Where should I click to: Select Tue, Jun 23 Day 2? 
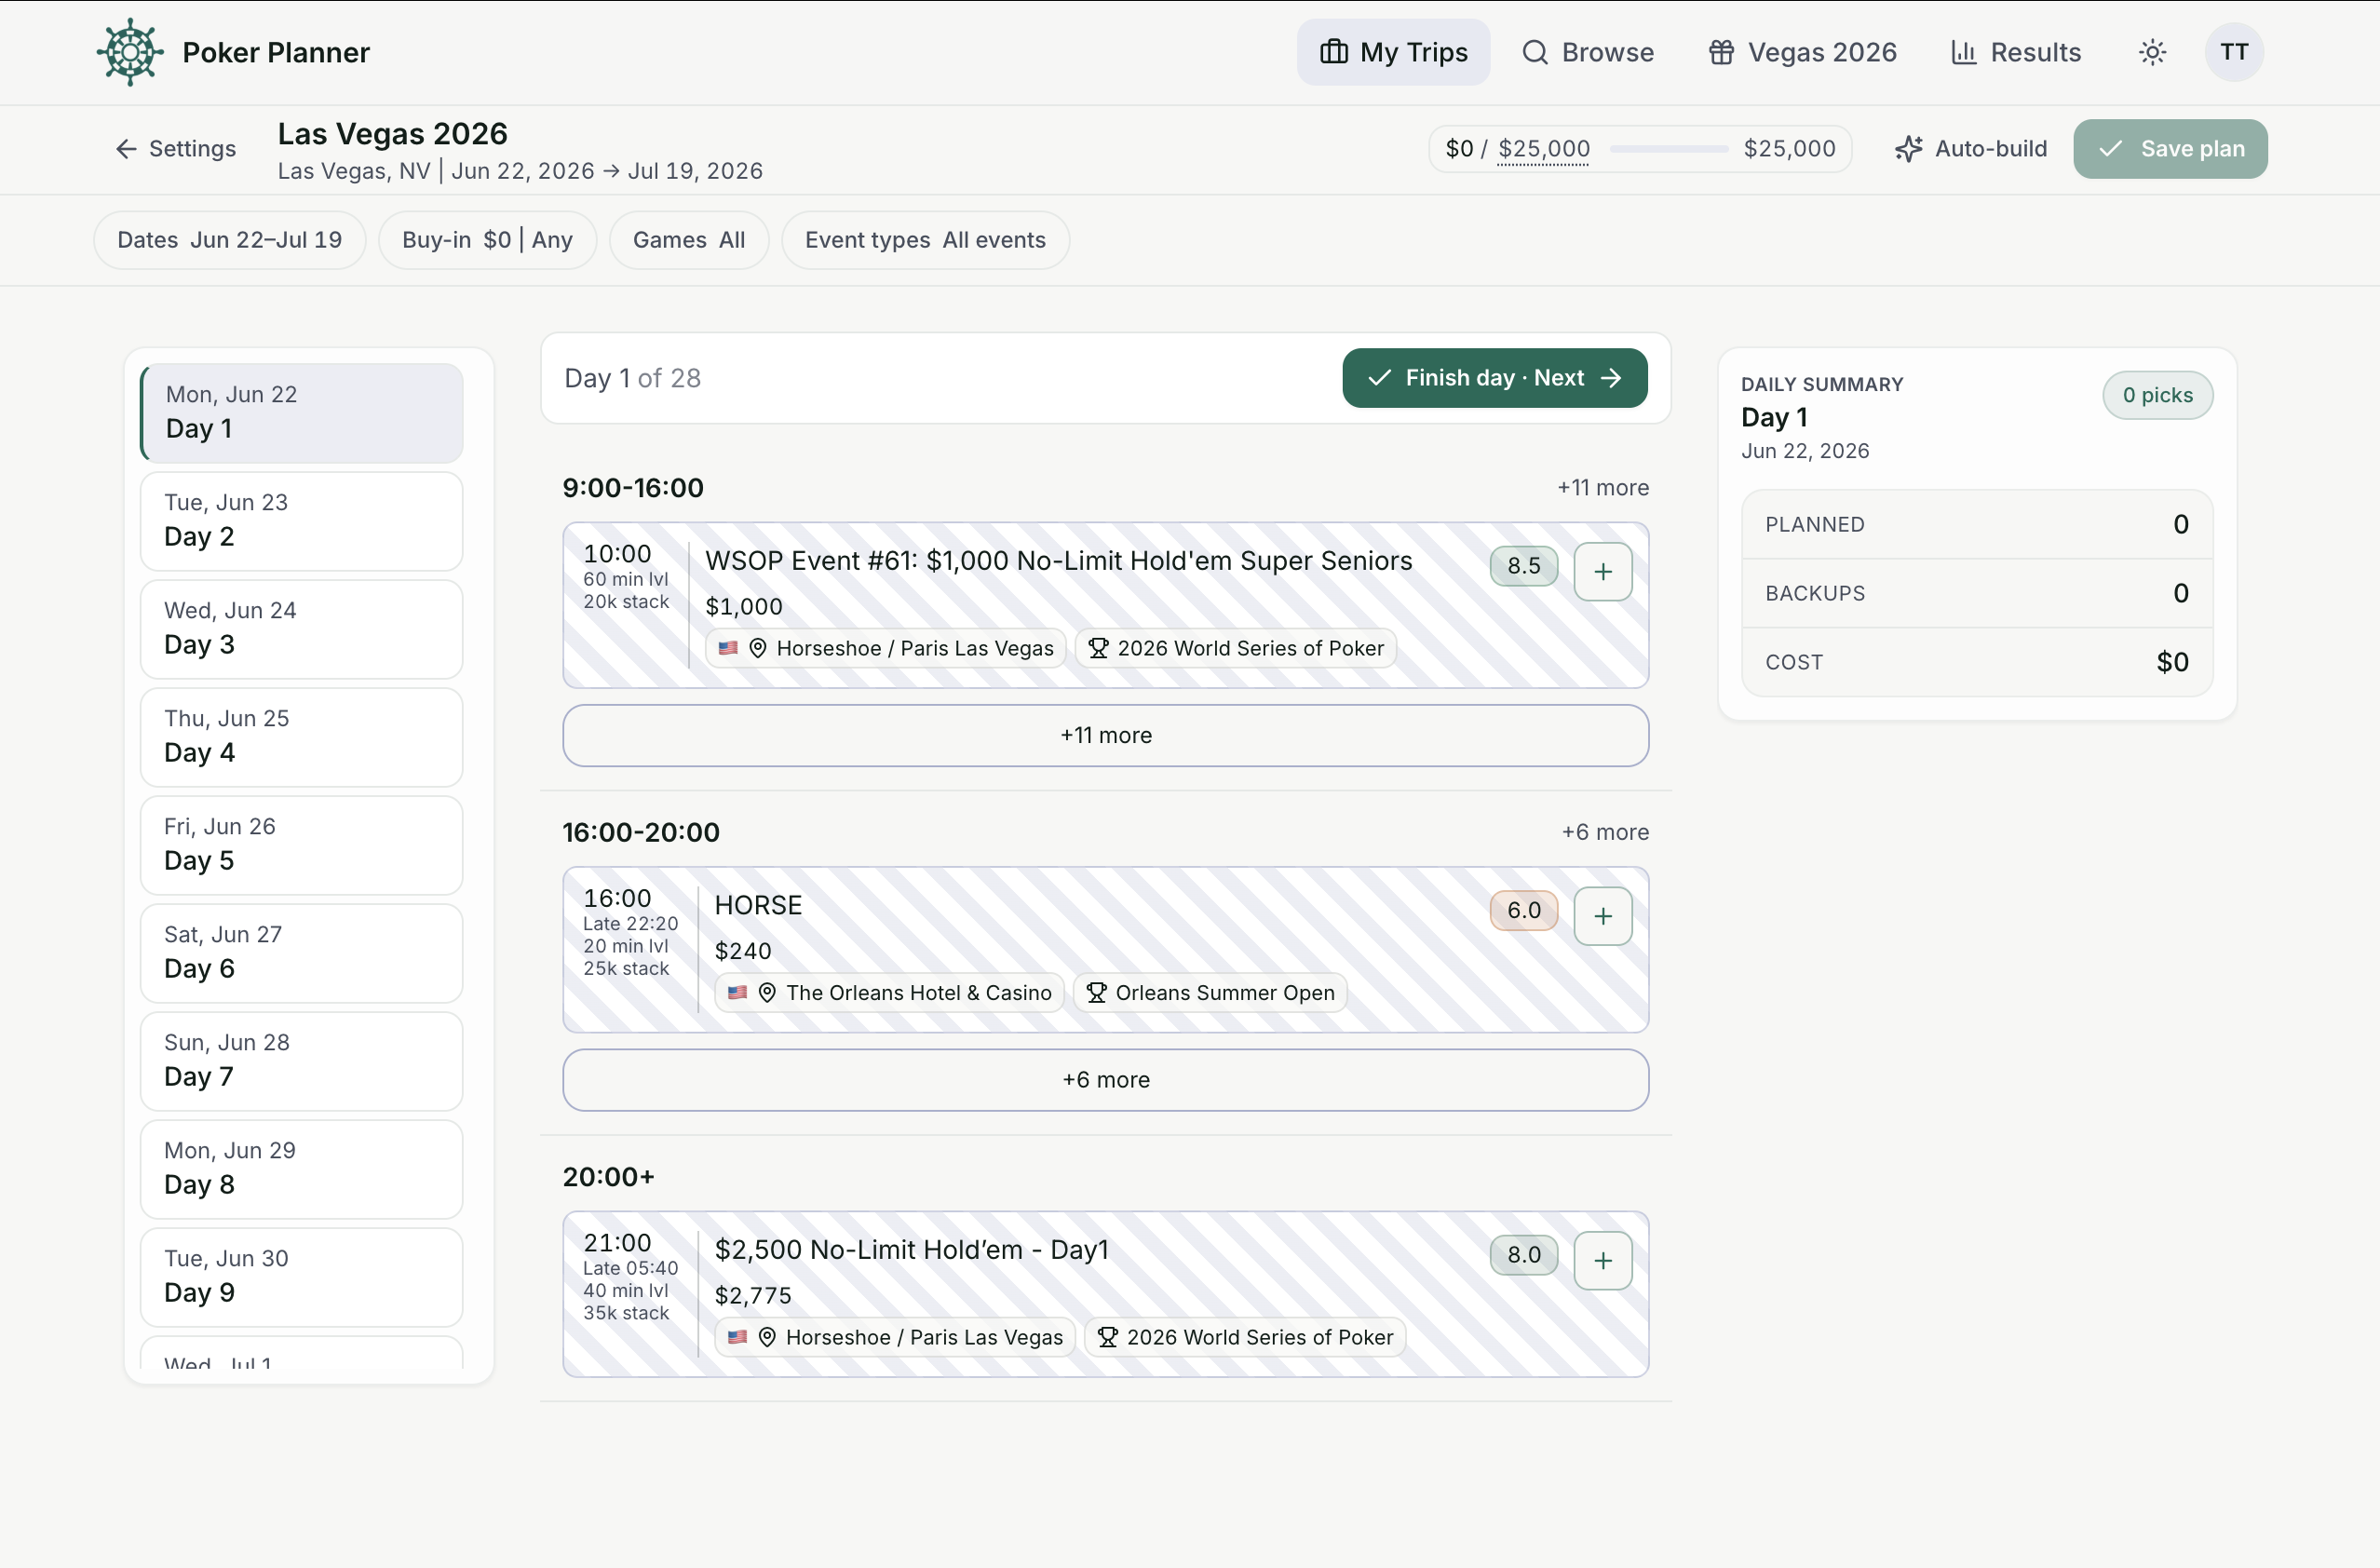tap(302, 521)
